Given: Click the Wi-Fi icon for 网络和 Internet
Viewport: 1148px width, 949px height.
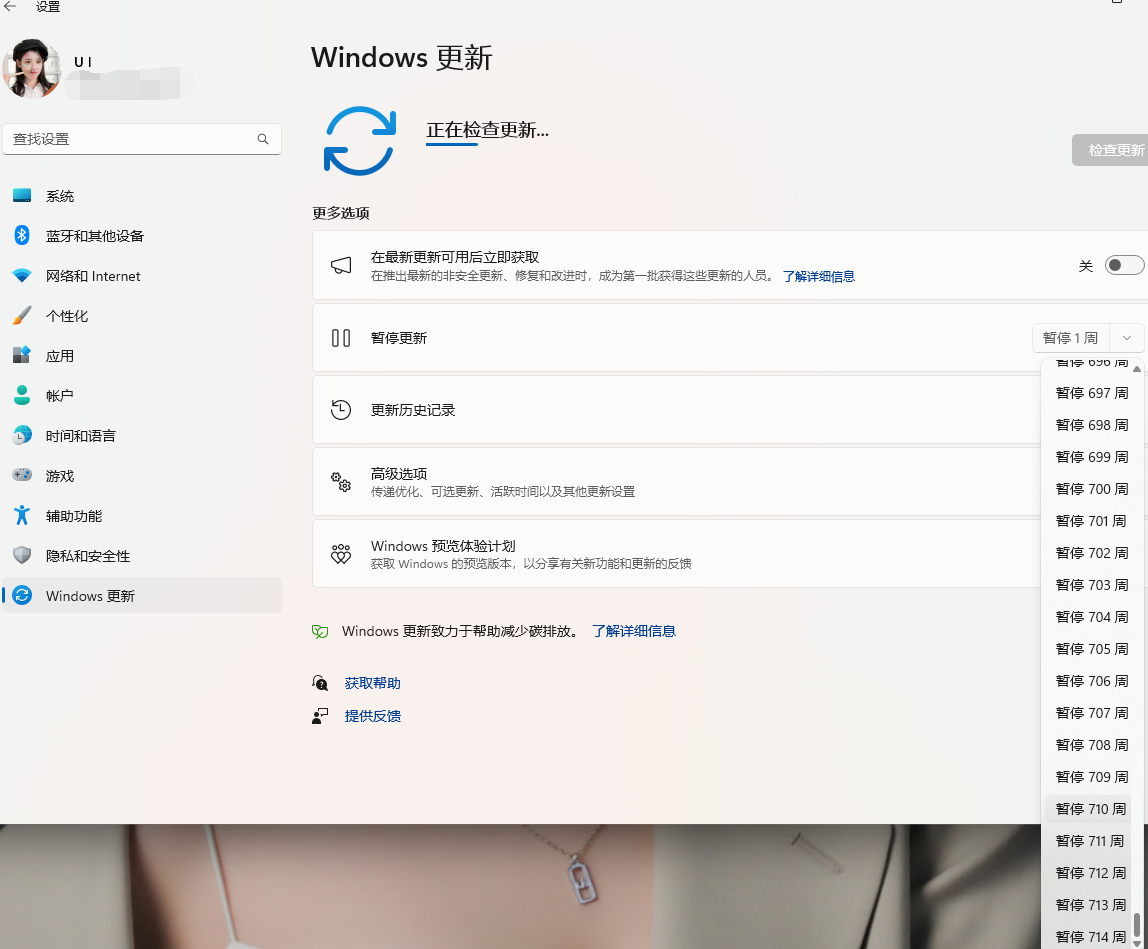Looking at the screenshot, I should click(22, 275).
